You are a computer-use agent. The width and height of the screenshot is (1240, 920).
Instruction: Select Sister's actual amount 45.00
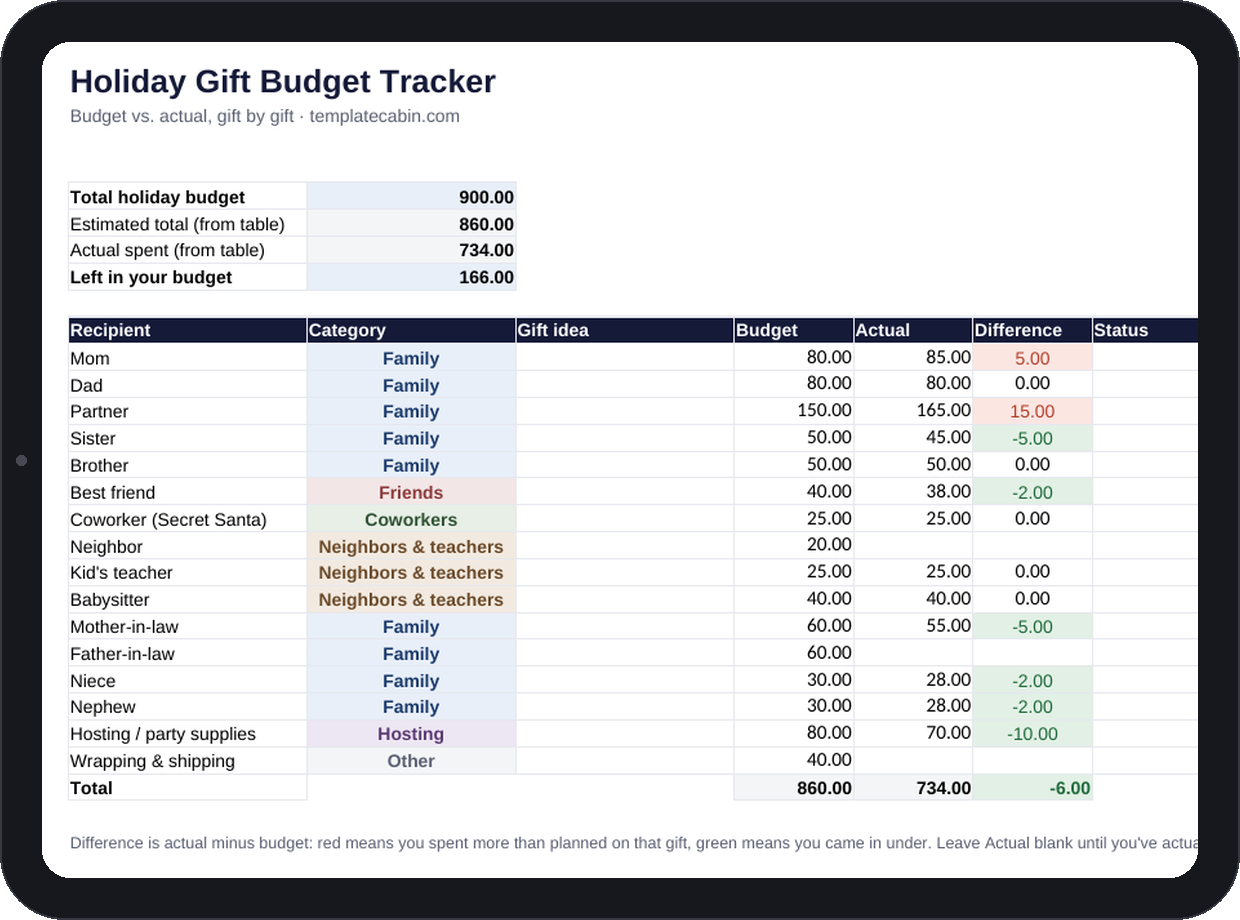913,438
